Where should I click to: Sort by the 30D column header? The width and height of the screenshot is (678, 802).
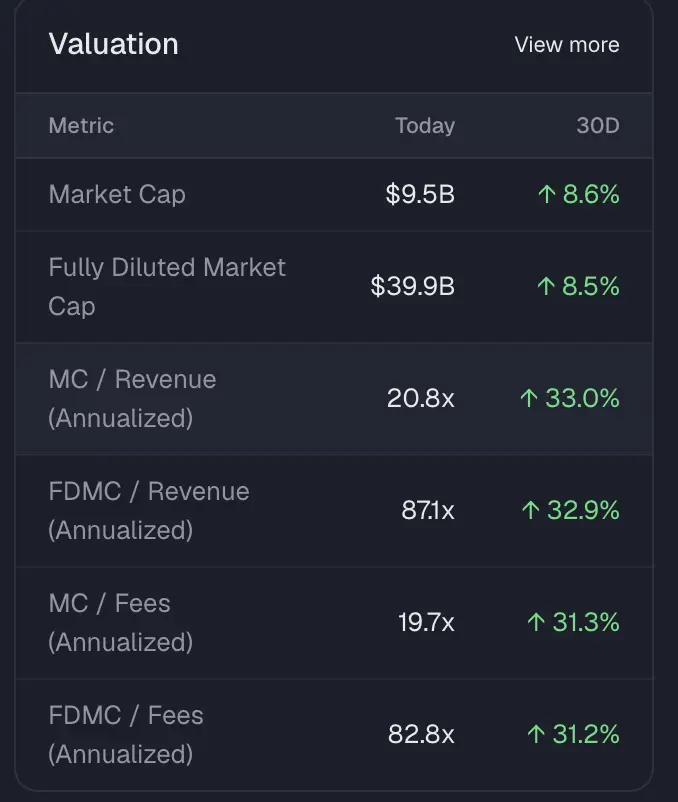click(x=598, y=126)
